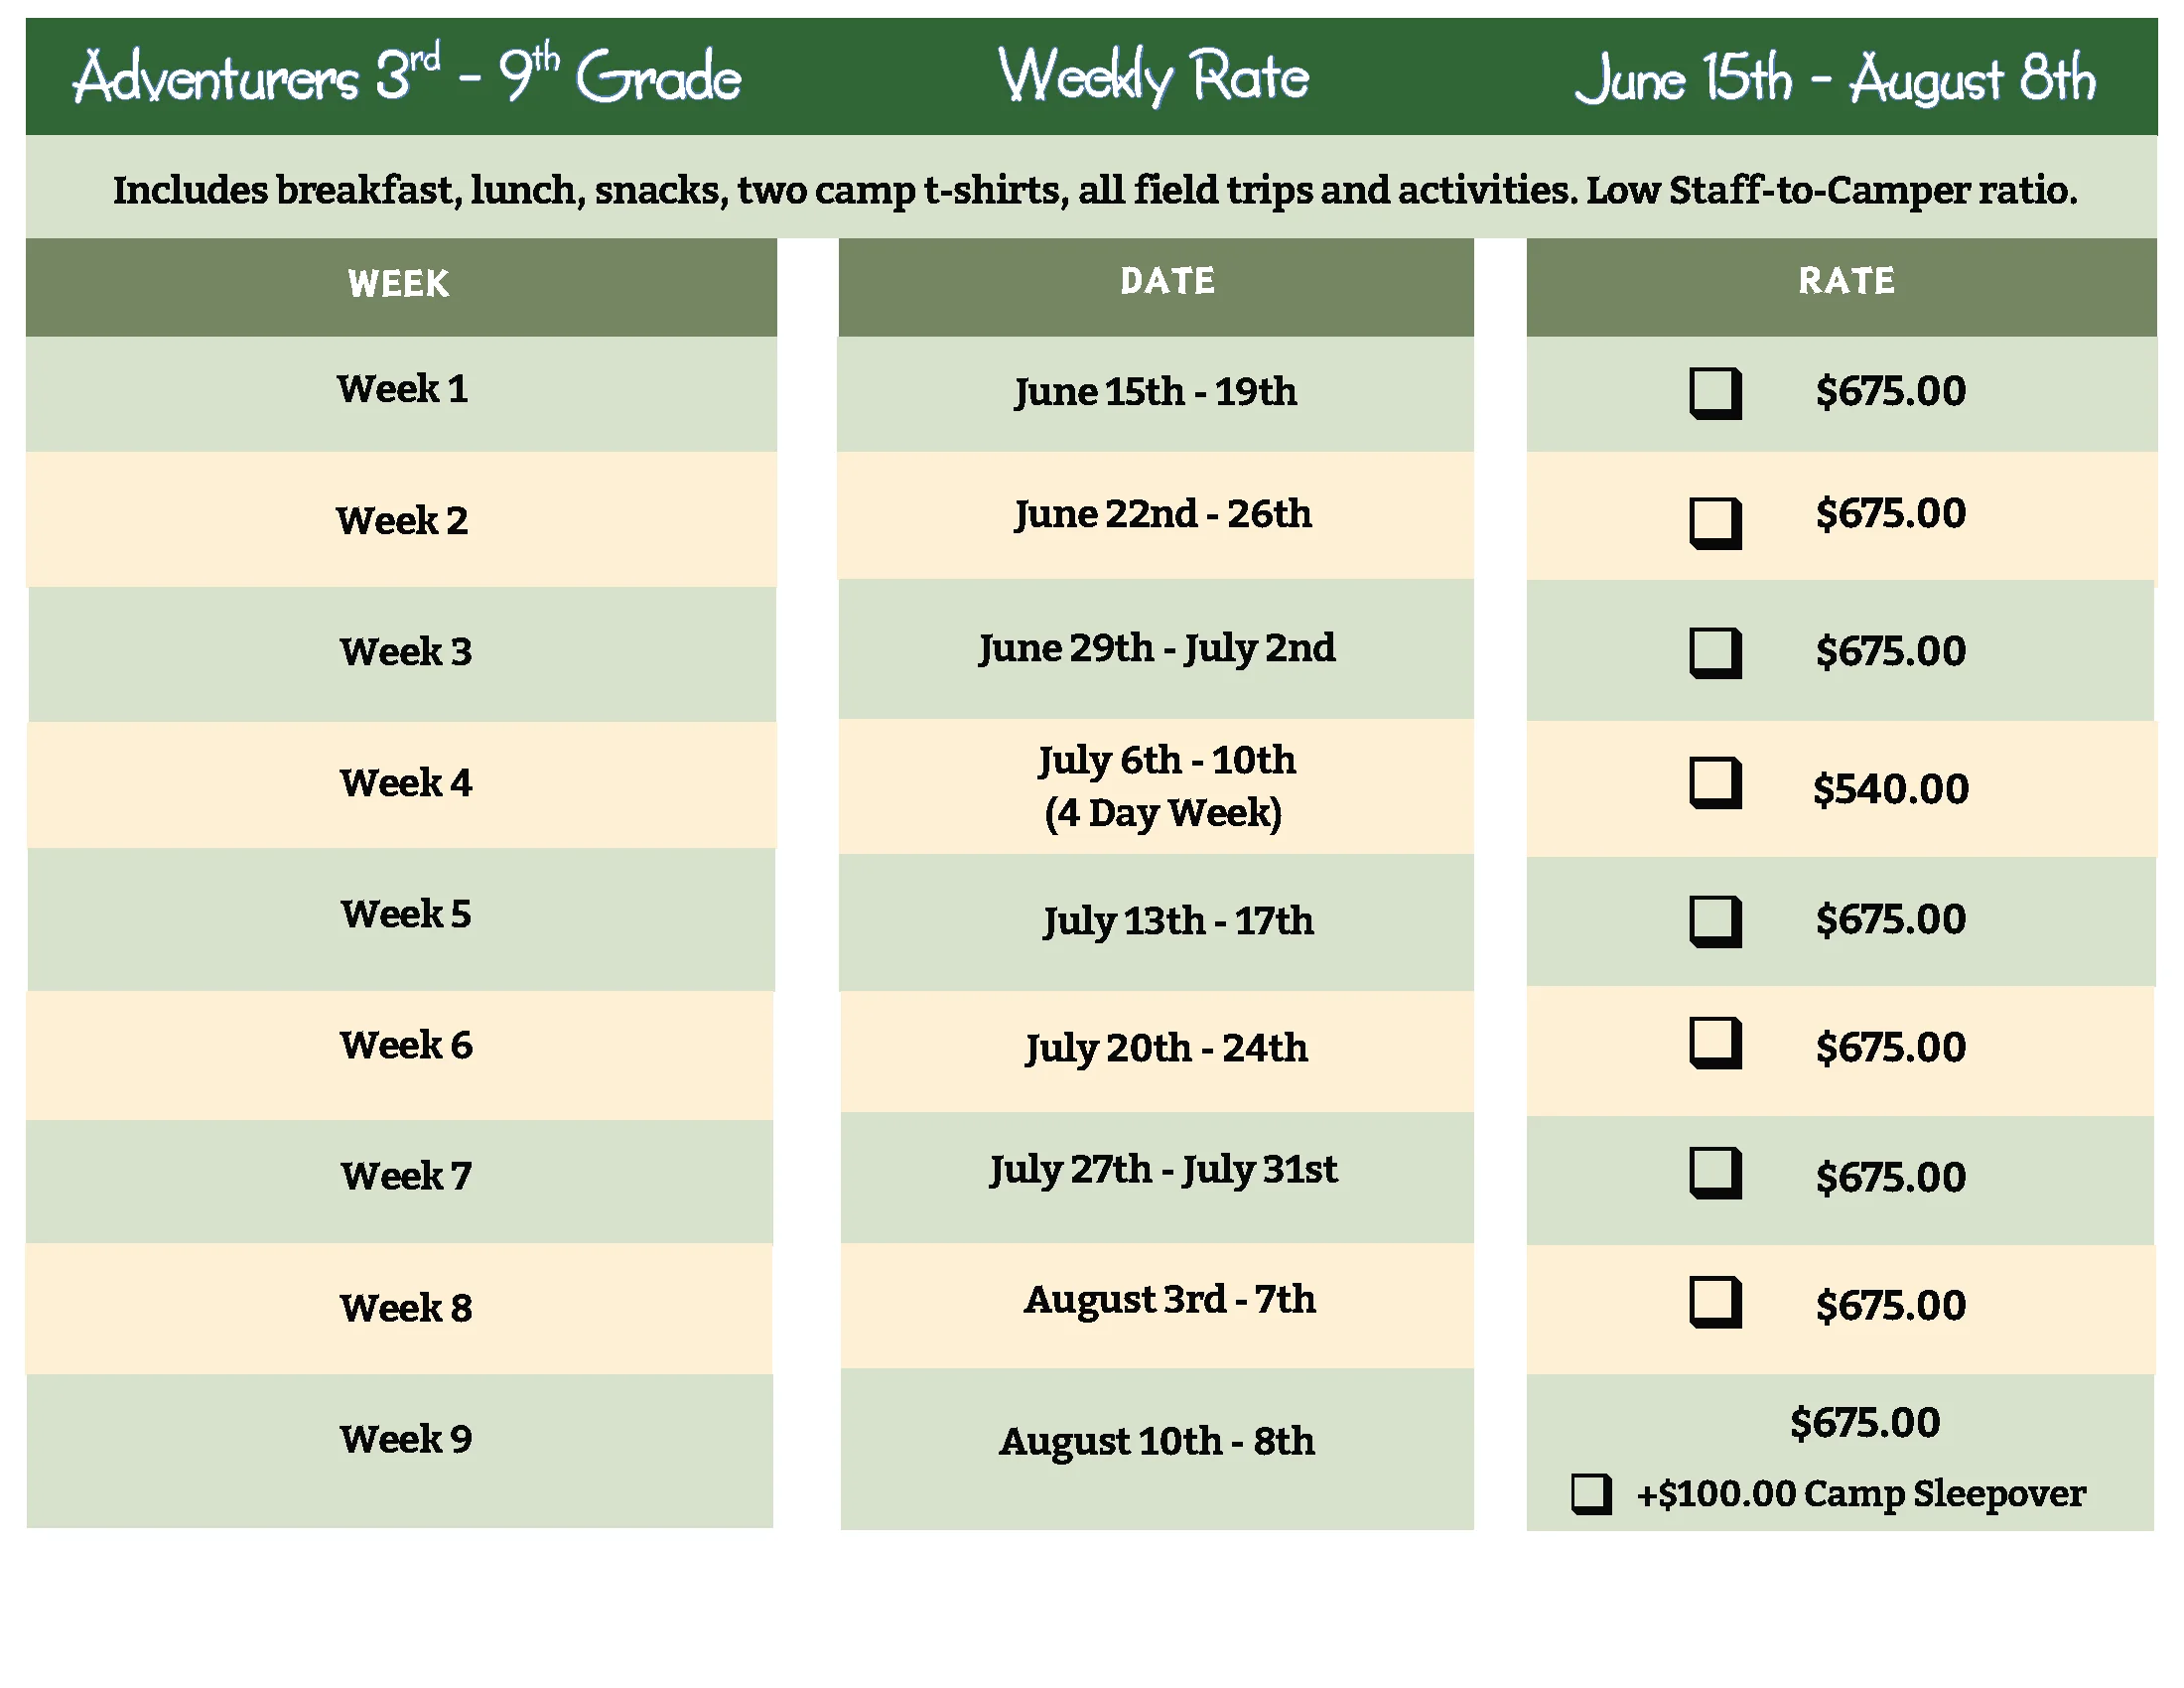Check the Week 4 $540.00 box
This screenshot has height=1688, width=2184.
(1714, 782)
